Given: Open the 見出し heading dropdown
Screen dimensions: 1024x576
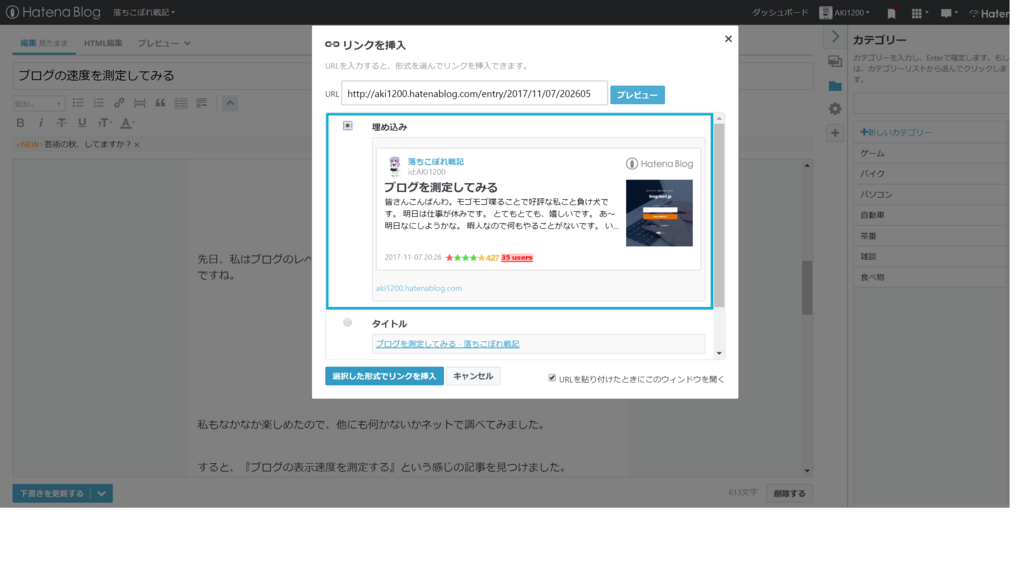Looking at the screenshot, I should pos(39,104).
